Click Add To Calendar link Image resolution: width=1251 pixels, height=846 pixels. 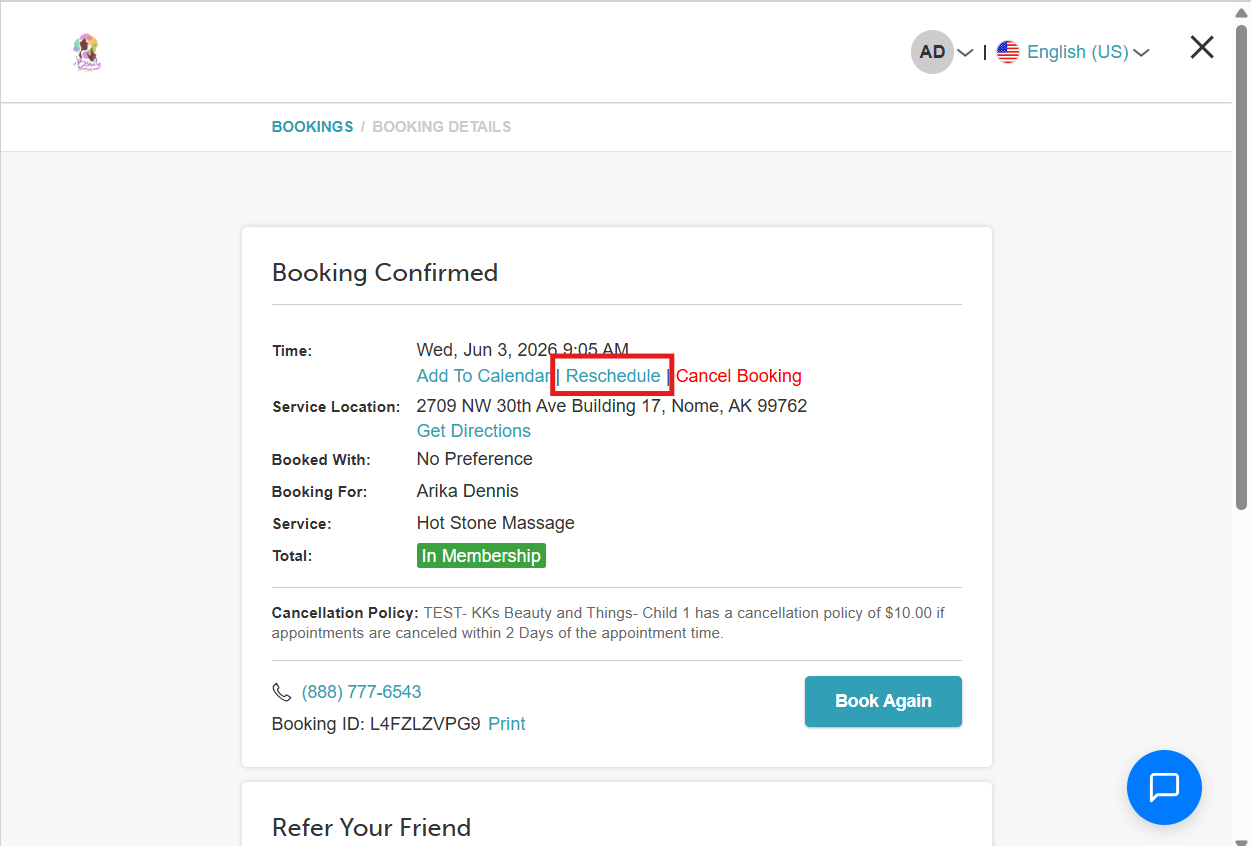tap(483, 376)
